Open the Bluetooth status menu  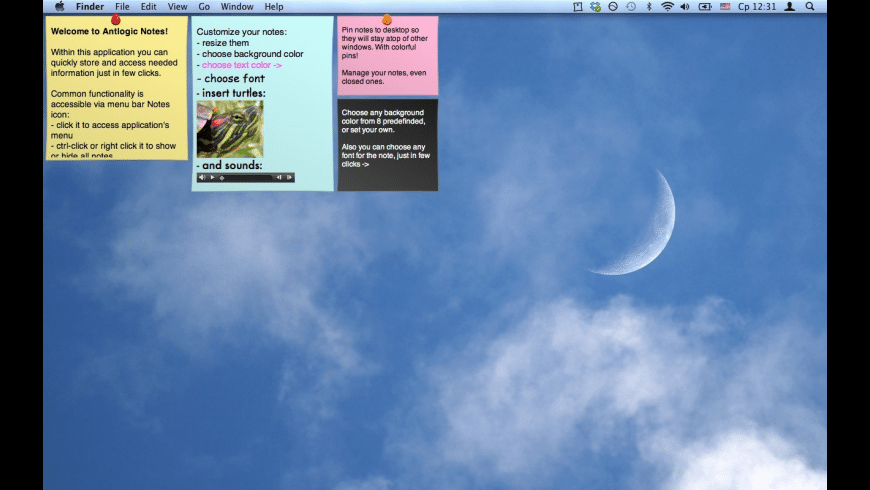point(648,7)
